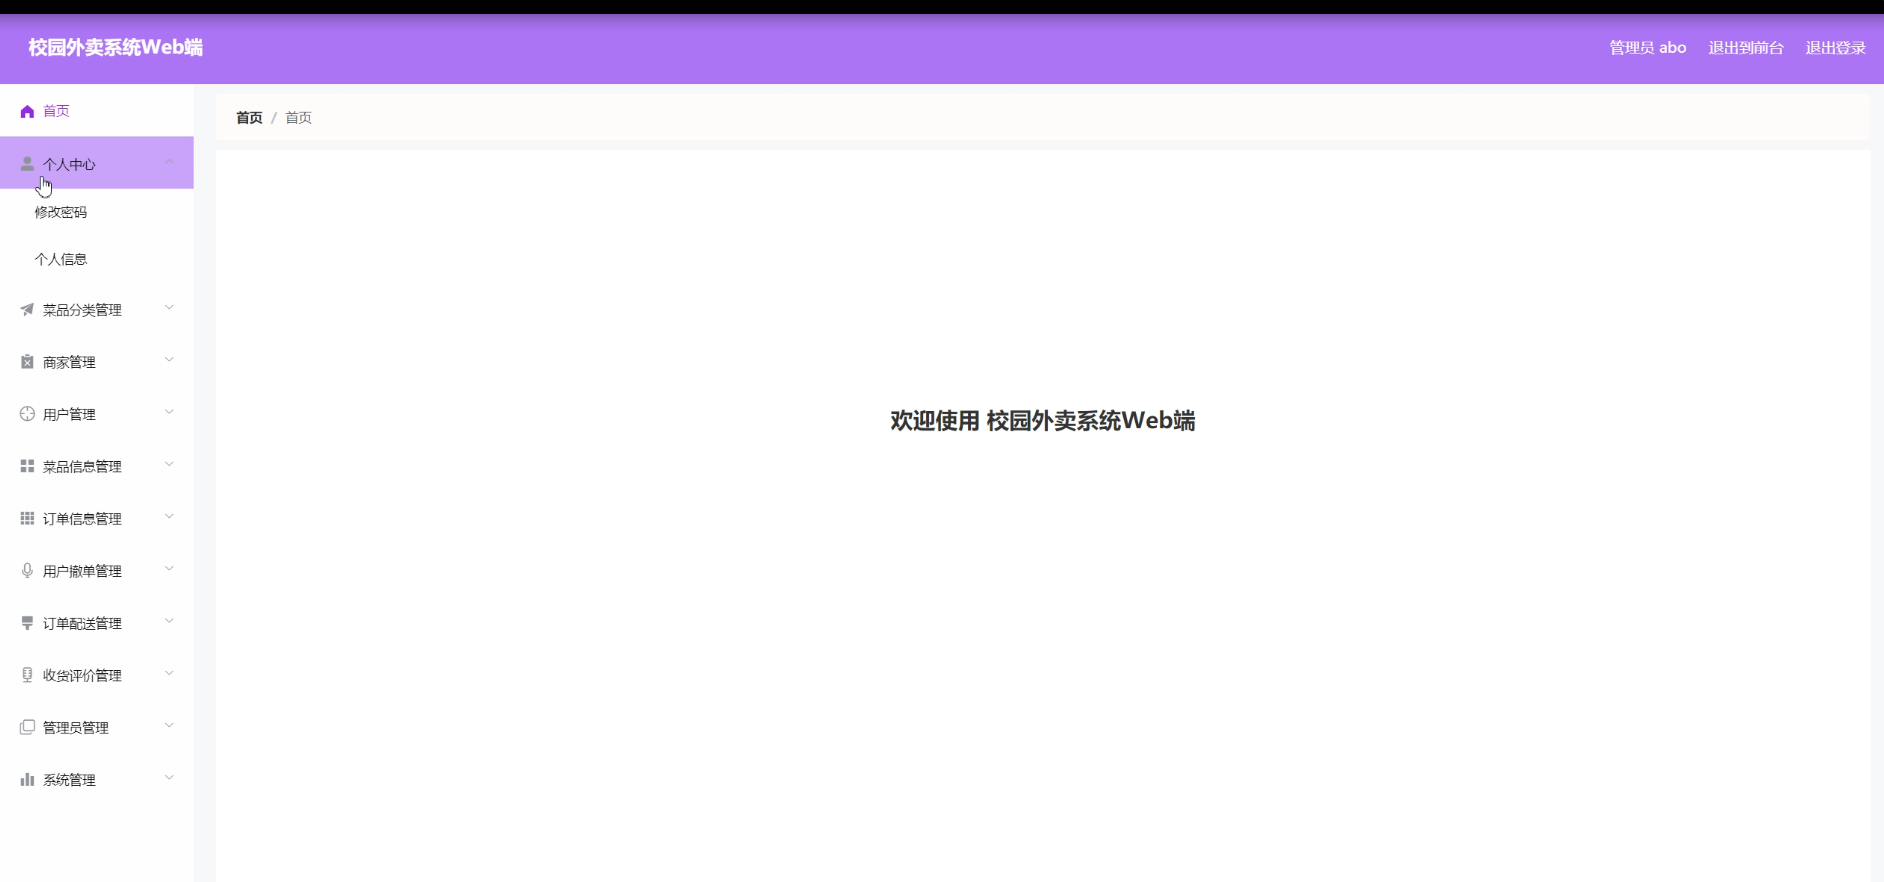The height and width of the screenshot is (882, 1884).
Task: Click the paper plane icon for 菜品分类管理
Action: pos(27,310)
